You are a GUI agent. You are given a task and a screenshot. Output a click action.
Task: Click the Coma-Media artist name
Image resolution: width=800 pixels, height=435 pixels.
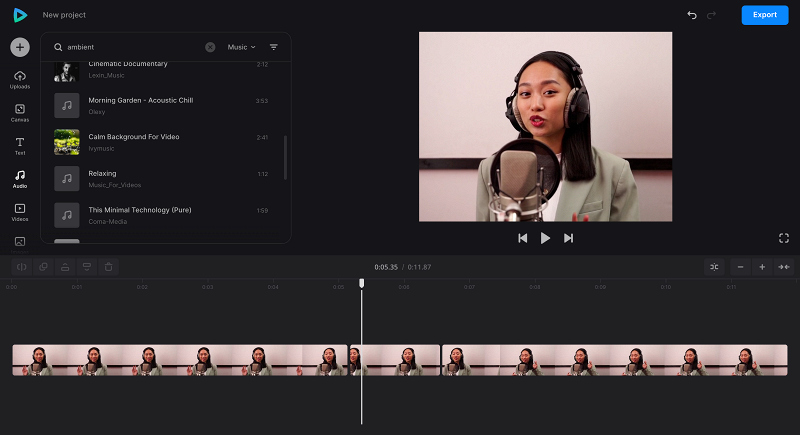108,222
